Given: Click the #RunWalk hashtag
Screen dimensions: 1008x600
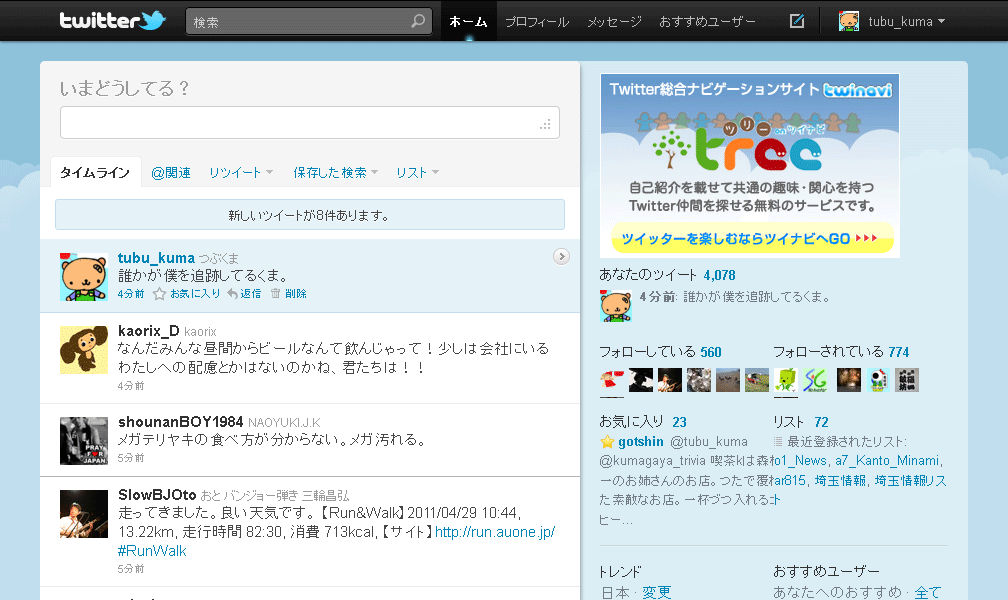Looking at the screenshot, I should [x=152, y=550].
